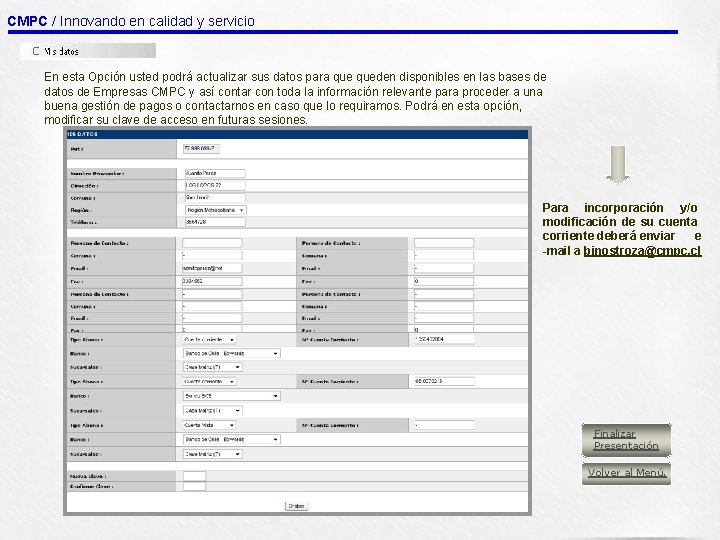
Task: Click the Confirme clave password field
Action: (194, 486)
